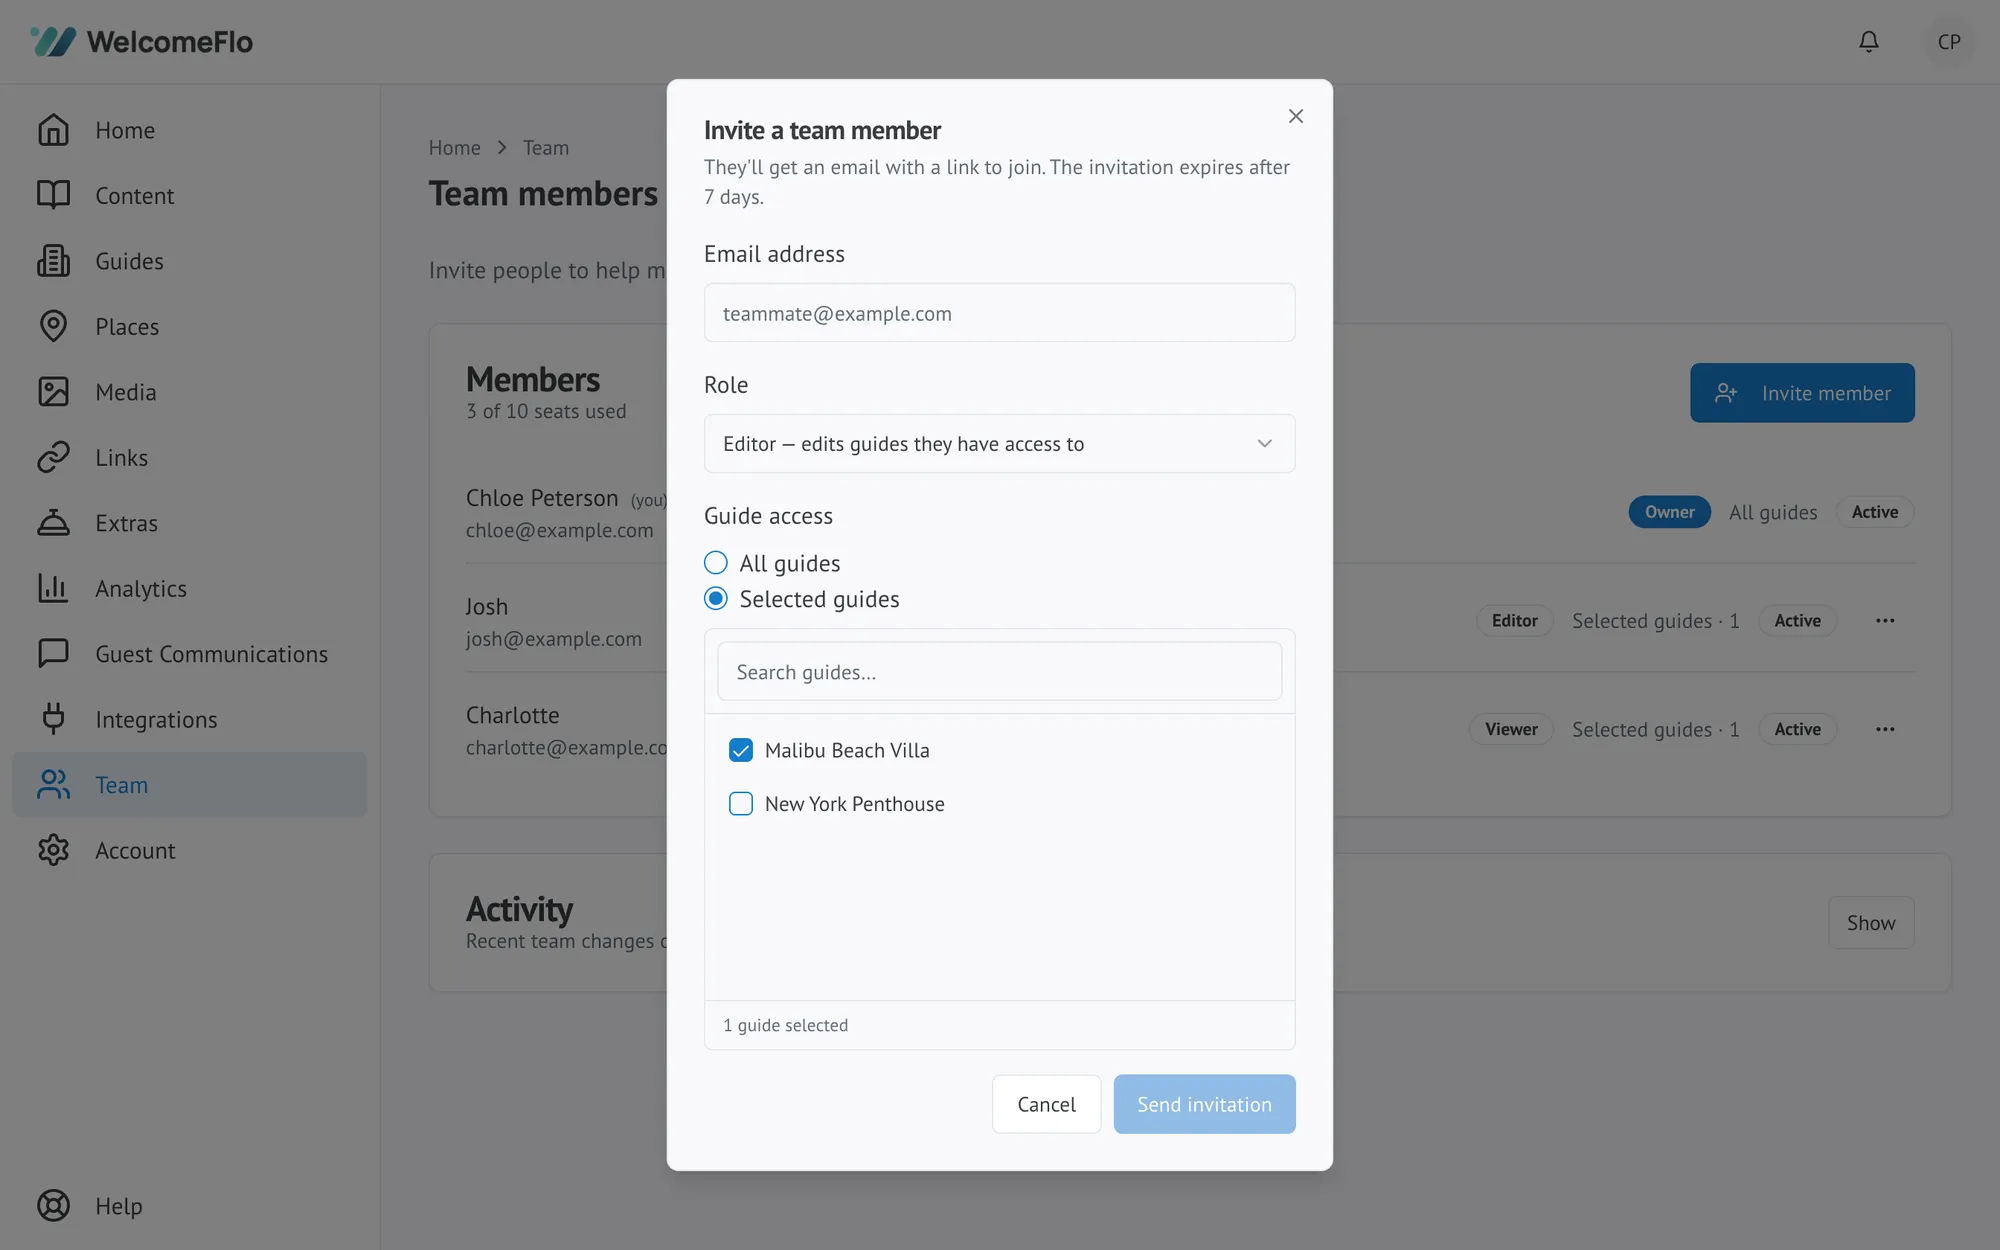Image resolution: width=2000 pixels, height=1250 pixels.
Task: Click the Show button in Activity
Action: (1871, 923)
